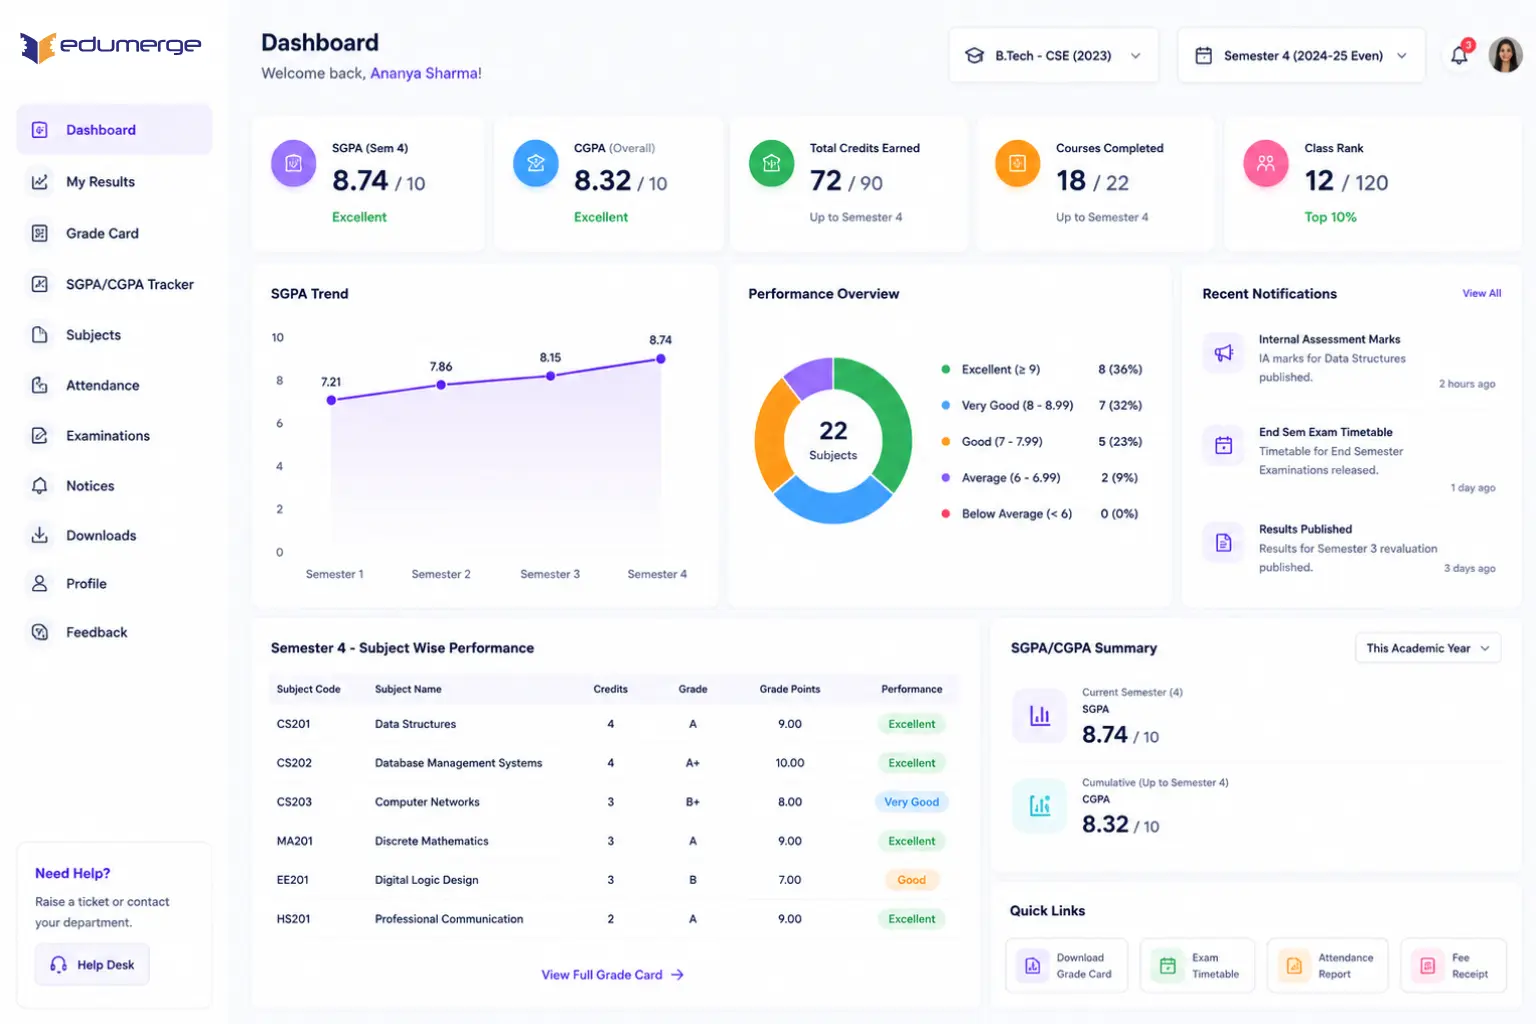
Task: Open the This Academic Year dropdown
Action: 1428,648
